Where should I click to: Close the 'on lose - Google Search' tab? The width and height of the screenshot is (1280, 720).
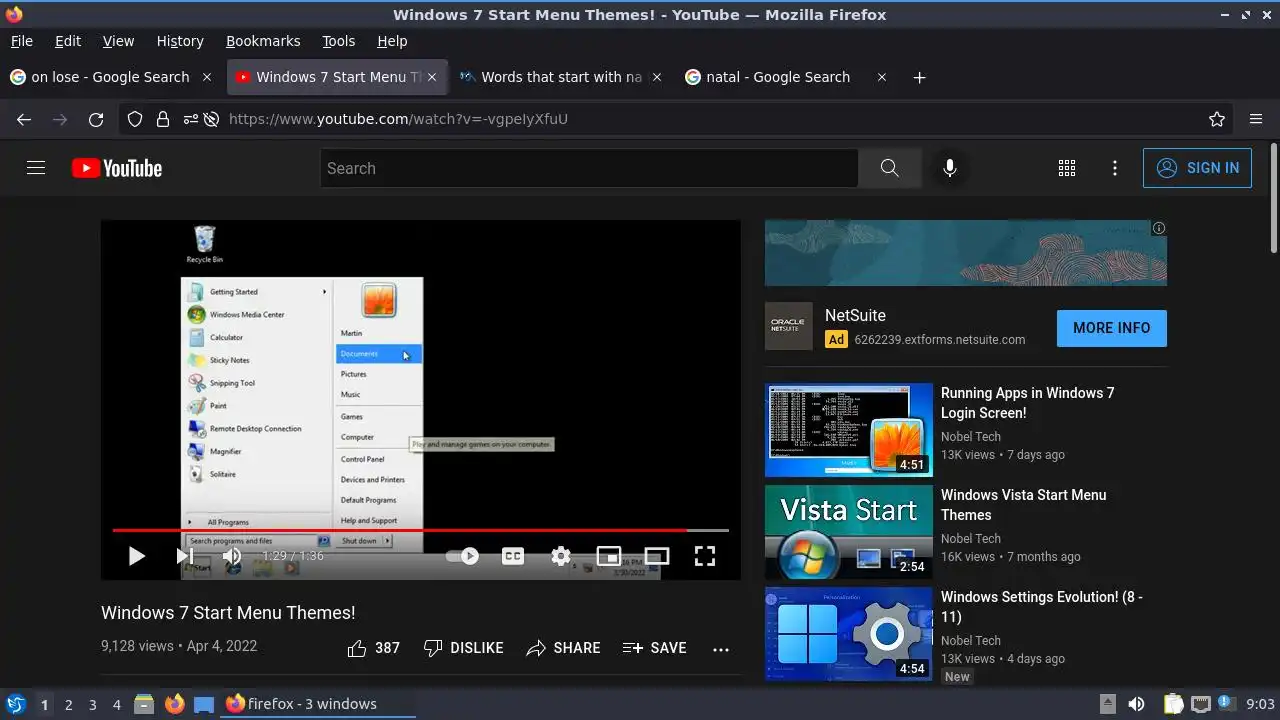(207, 77)
